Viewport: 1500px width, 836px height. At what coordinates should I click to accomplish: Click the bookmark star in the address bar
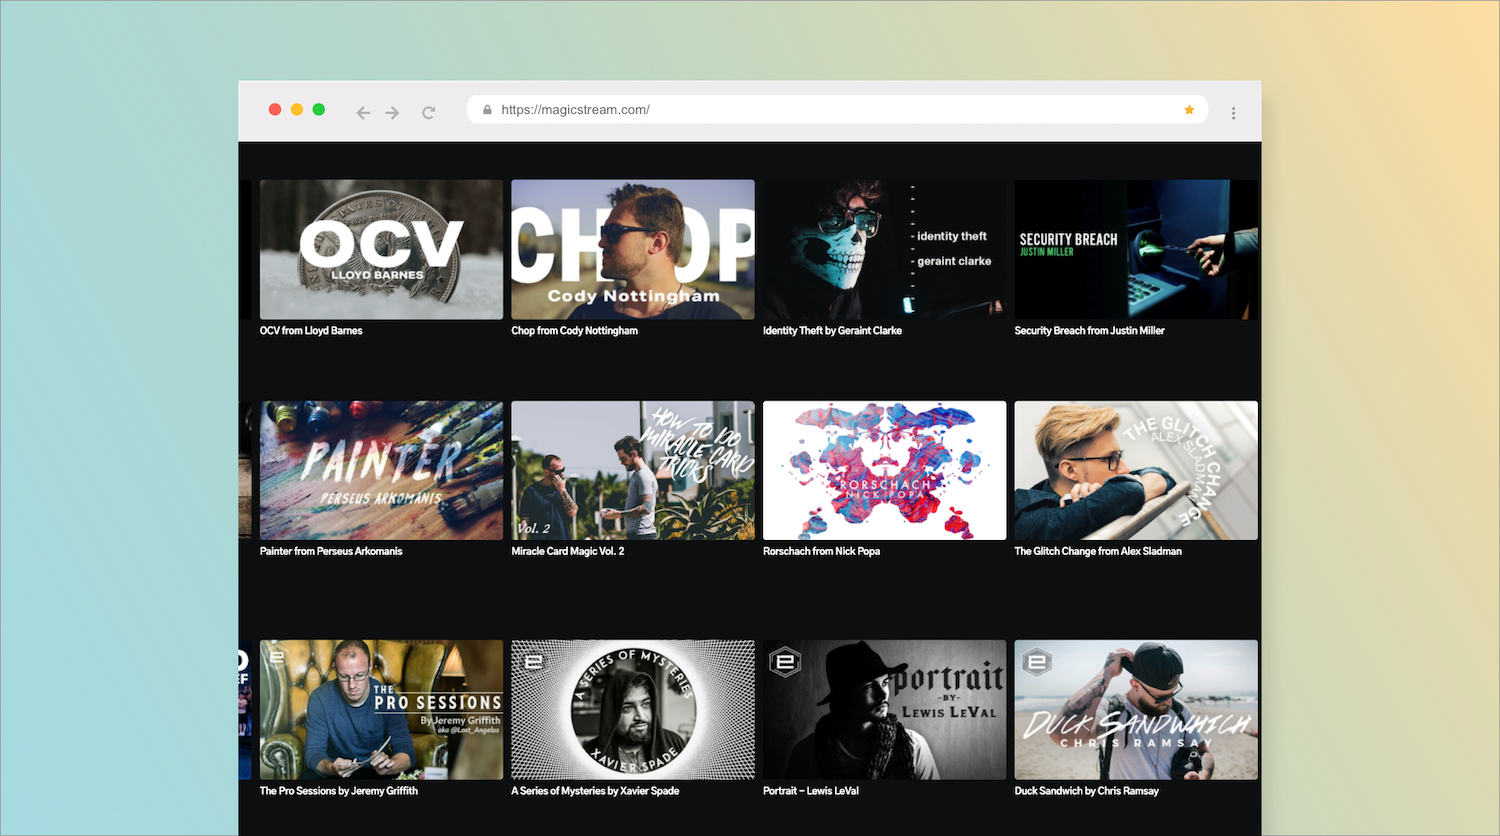pyautogui.click(x=1189, y=110)
